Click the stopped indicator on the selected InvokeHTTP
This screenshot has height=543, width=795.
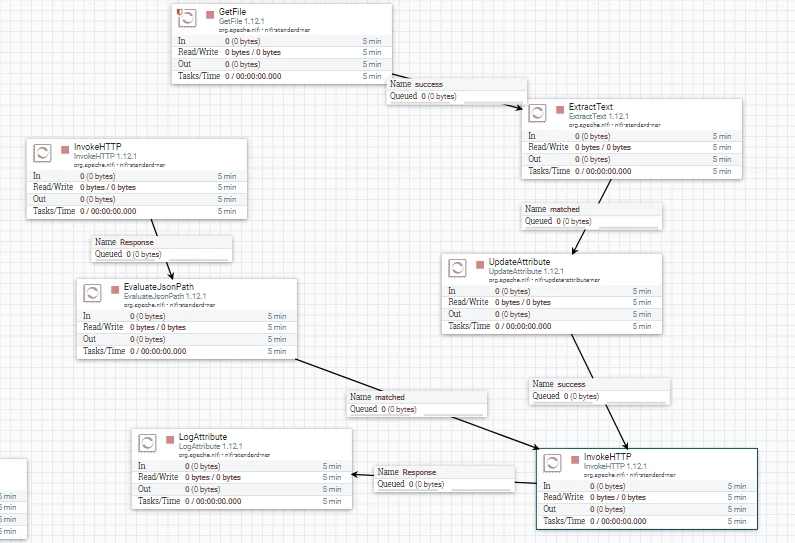click(x=575, y=459)
